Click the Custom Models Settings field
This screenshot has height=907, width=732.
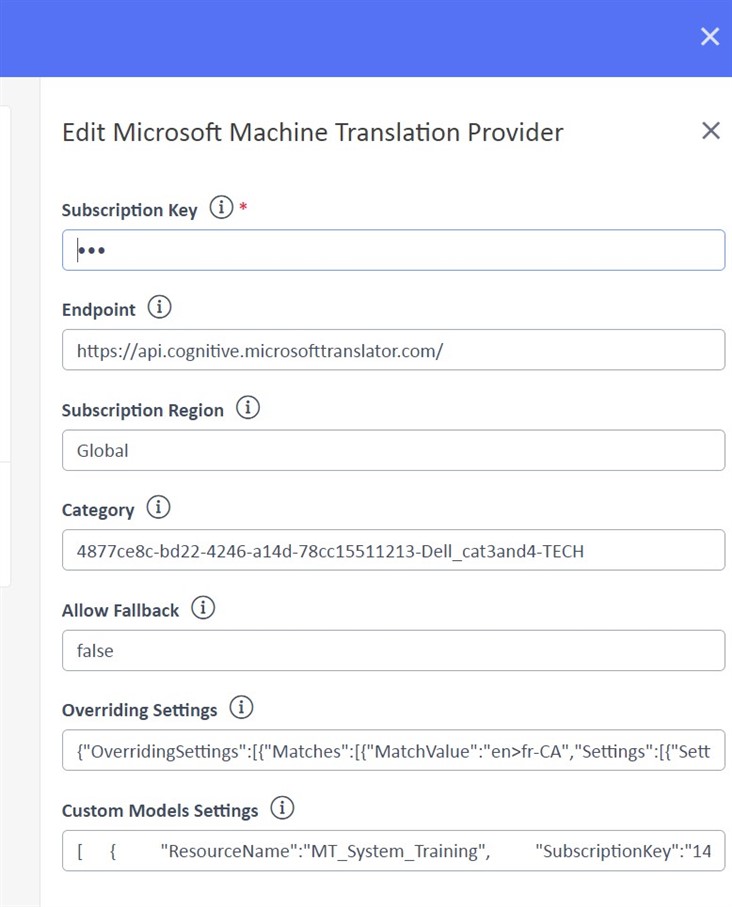(x=393, y=850)
